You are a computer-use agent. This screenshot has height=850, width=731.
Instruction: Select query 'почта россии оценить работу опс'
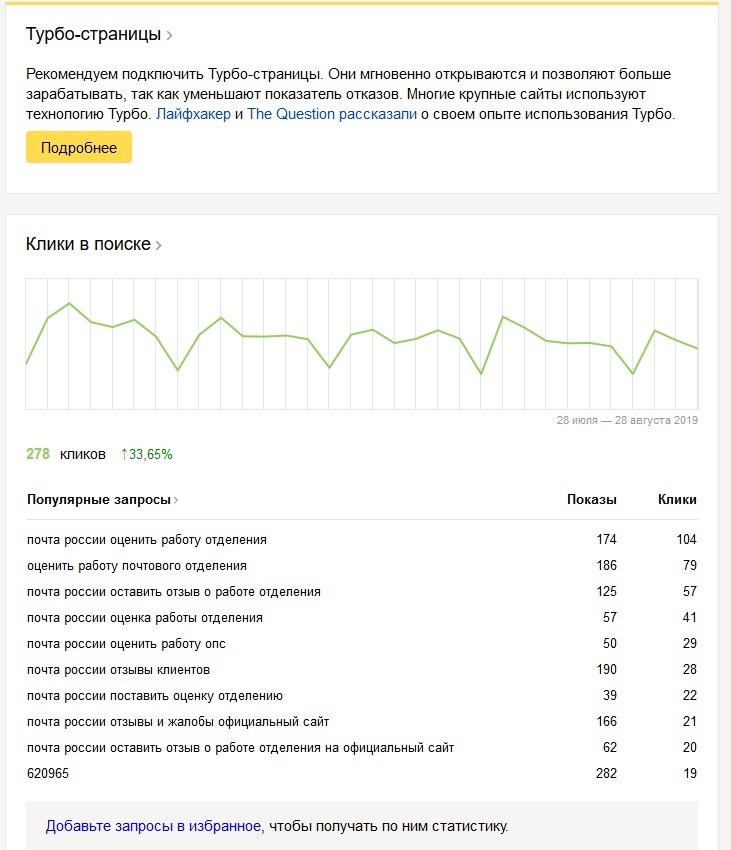[x=126, y=644]
